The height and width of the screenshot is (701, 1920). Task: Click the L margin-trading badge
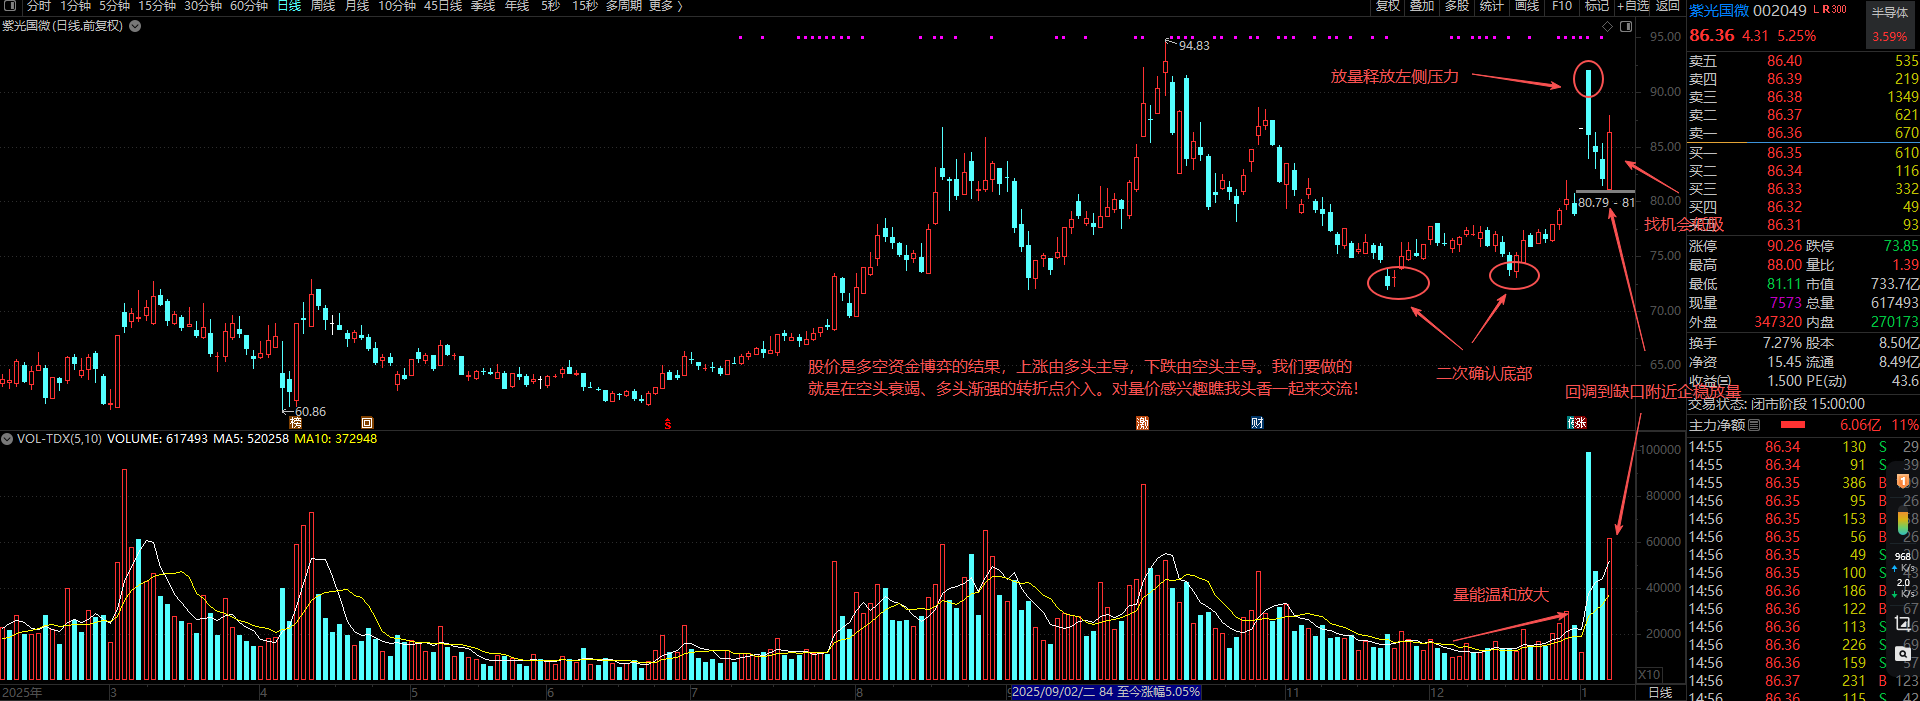pos(1816,9)
